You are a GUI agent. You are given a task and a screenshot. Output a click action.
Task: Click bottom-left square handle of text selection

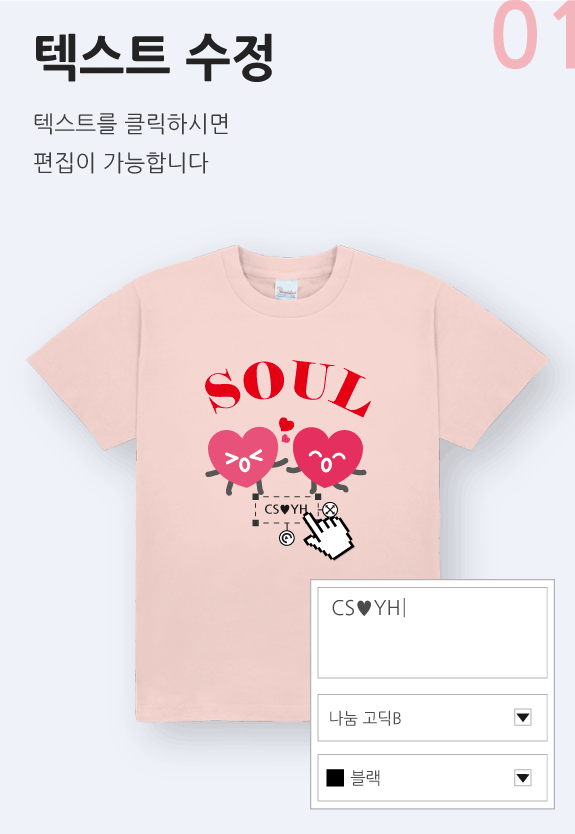(x=256, y=523)
